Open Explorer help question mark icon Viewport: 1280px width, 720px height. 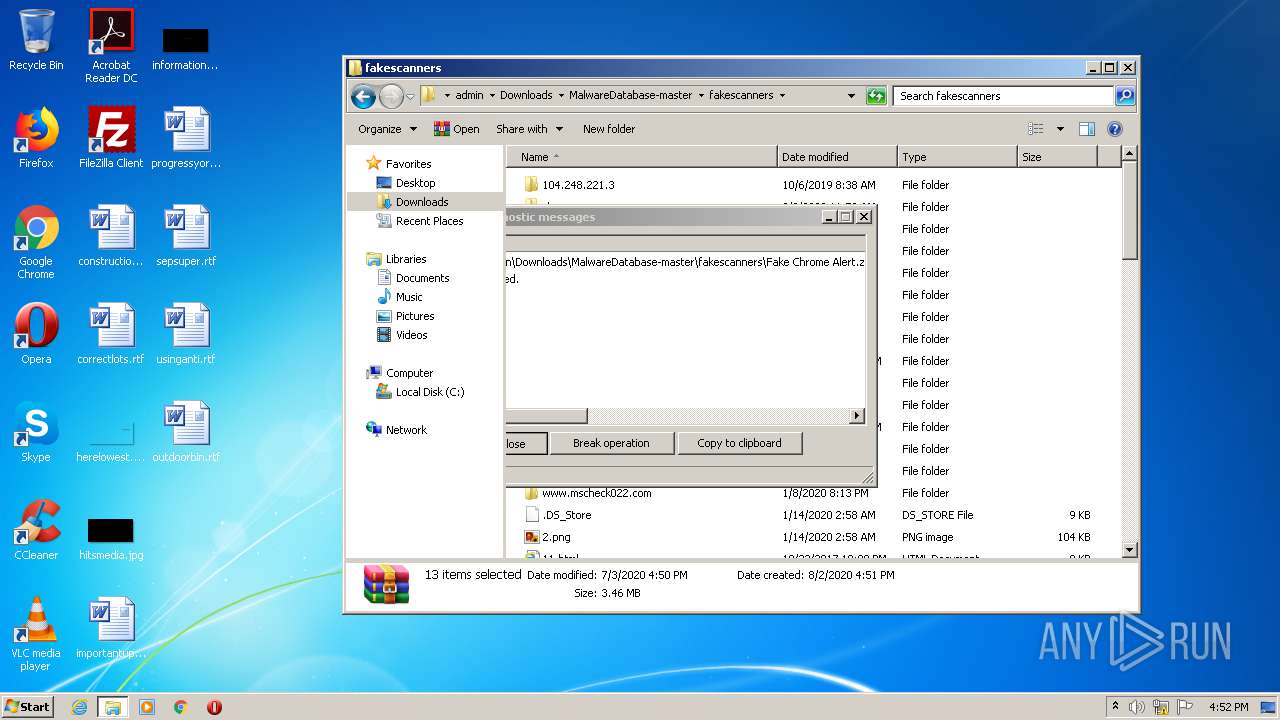(x=1115, y=129)
